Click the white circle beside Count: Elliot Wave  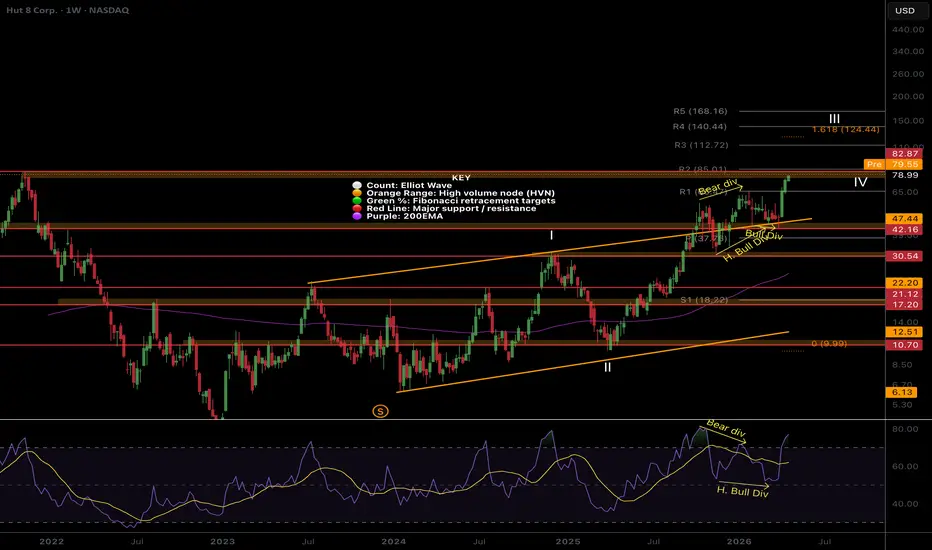[357, 186]
